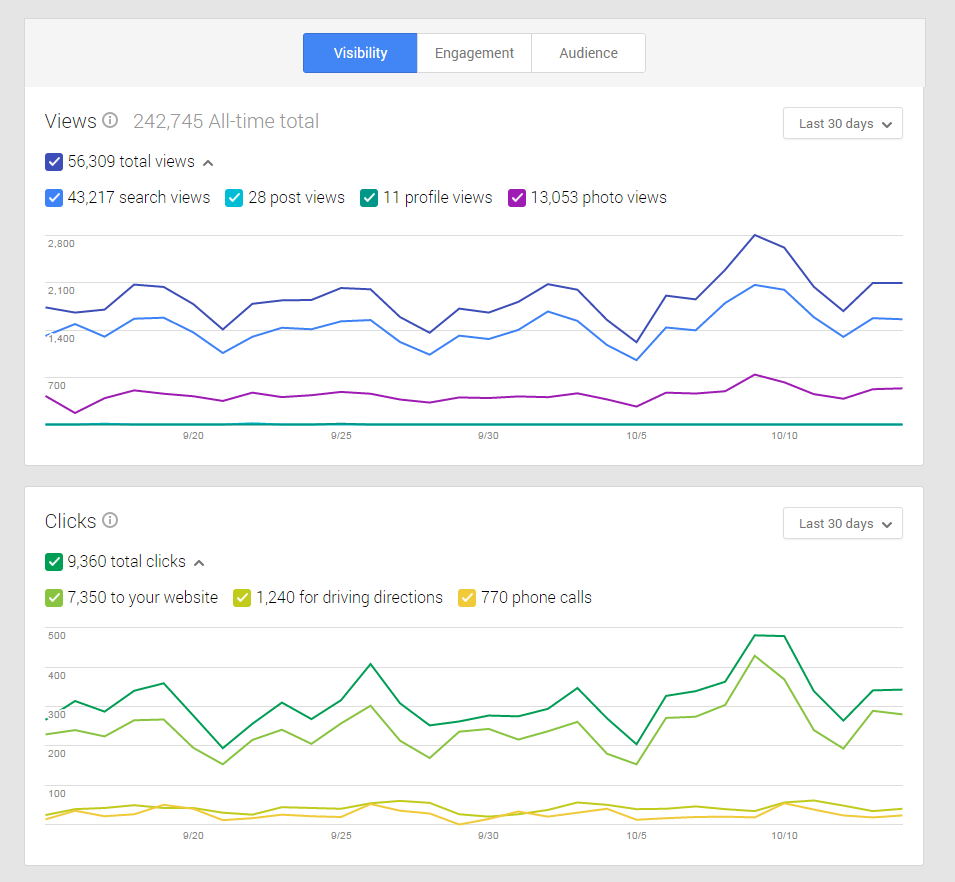Collapse the total views breakdown with its chevron

click(208, 161)
